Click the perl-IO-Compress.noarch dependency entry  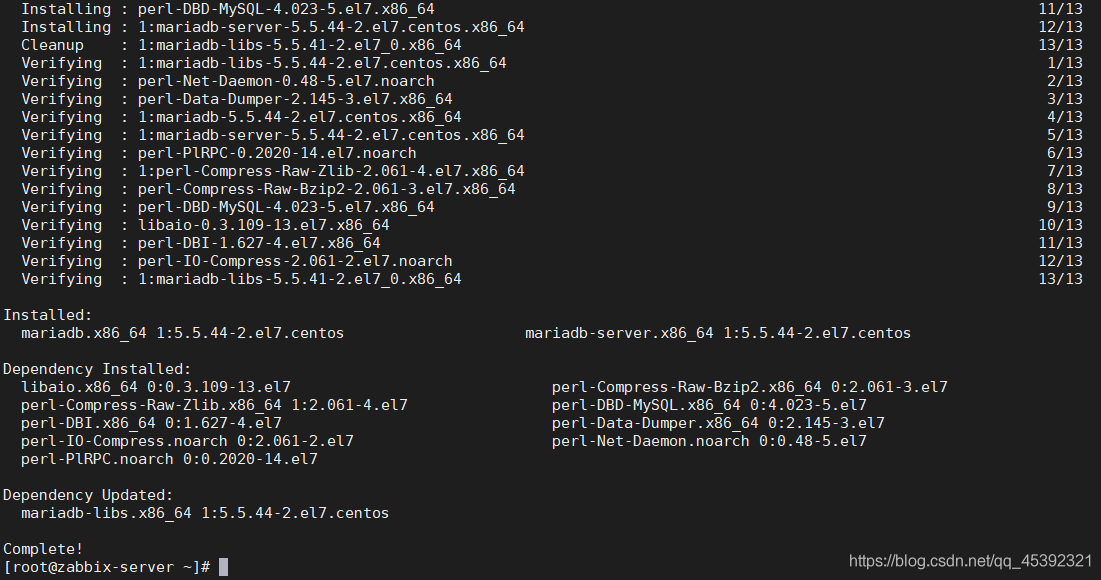(187, 441)
